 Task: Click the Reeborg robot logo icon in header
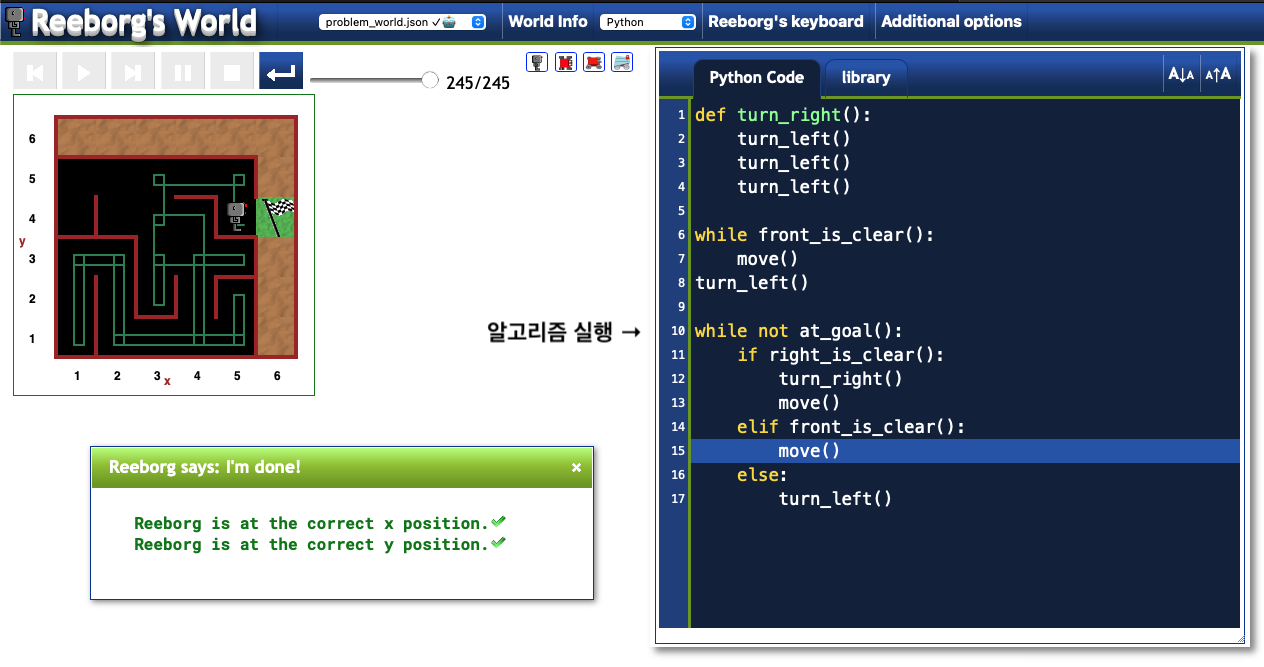[x=14, y=20]
